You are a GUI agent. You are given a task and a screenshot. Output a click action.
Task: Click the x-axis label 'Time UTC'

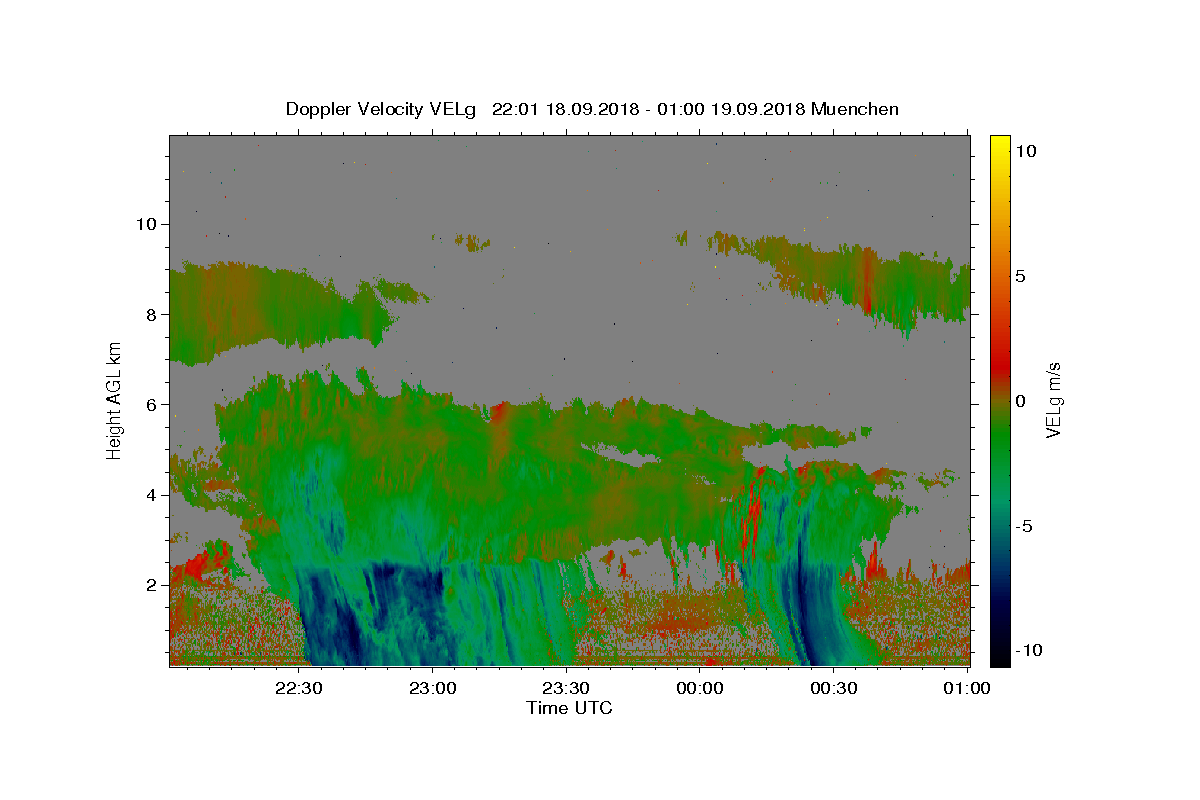coord(569,708)
